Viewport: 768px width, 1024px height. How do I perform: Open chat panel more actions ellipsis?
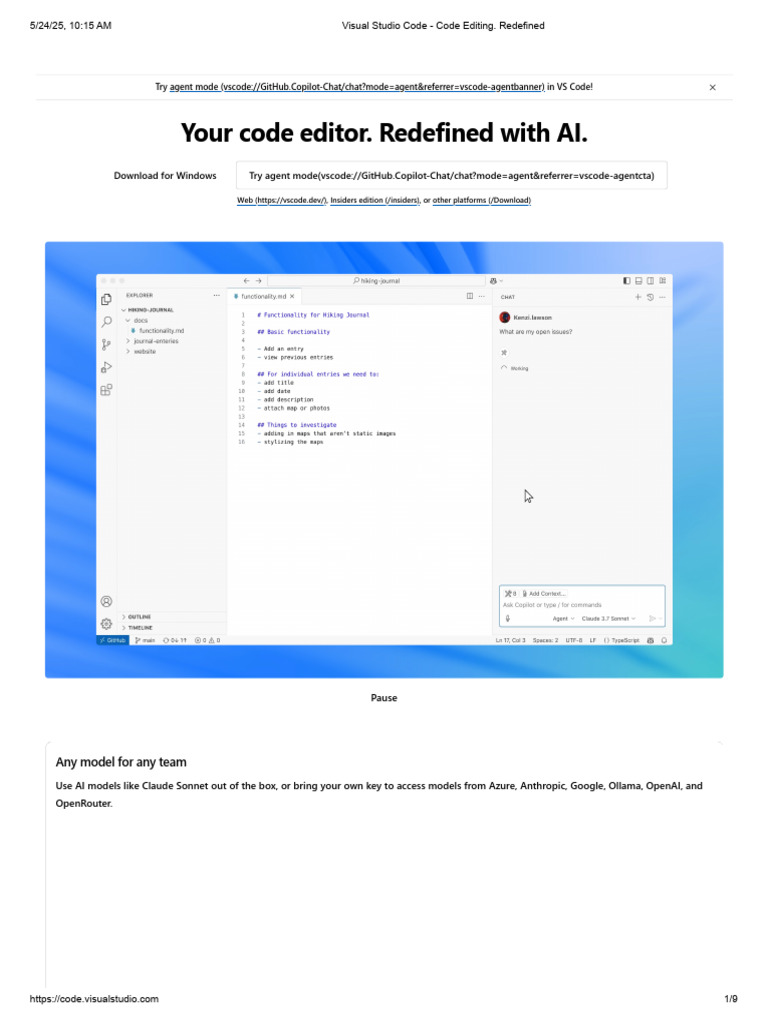click(x=662, y=297)
